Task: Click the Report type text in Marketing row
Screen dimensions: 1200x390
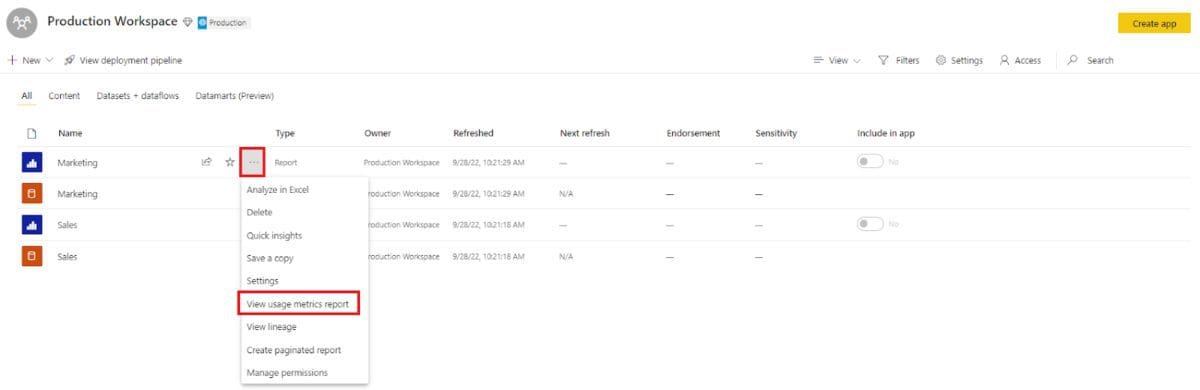Action: (x=286, y=162)
